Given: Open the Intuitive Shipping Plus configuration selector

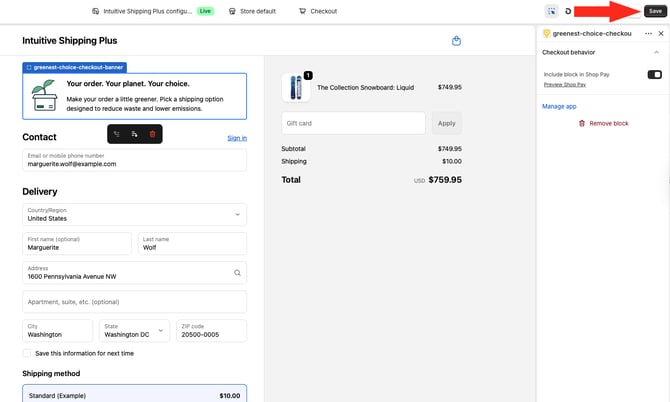Looking at the screenshot, I should pos(142,12).
